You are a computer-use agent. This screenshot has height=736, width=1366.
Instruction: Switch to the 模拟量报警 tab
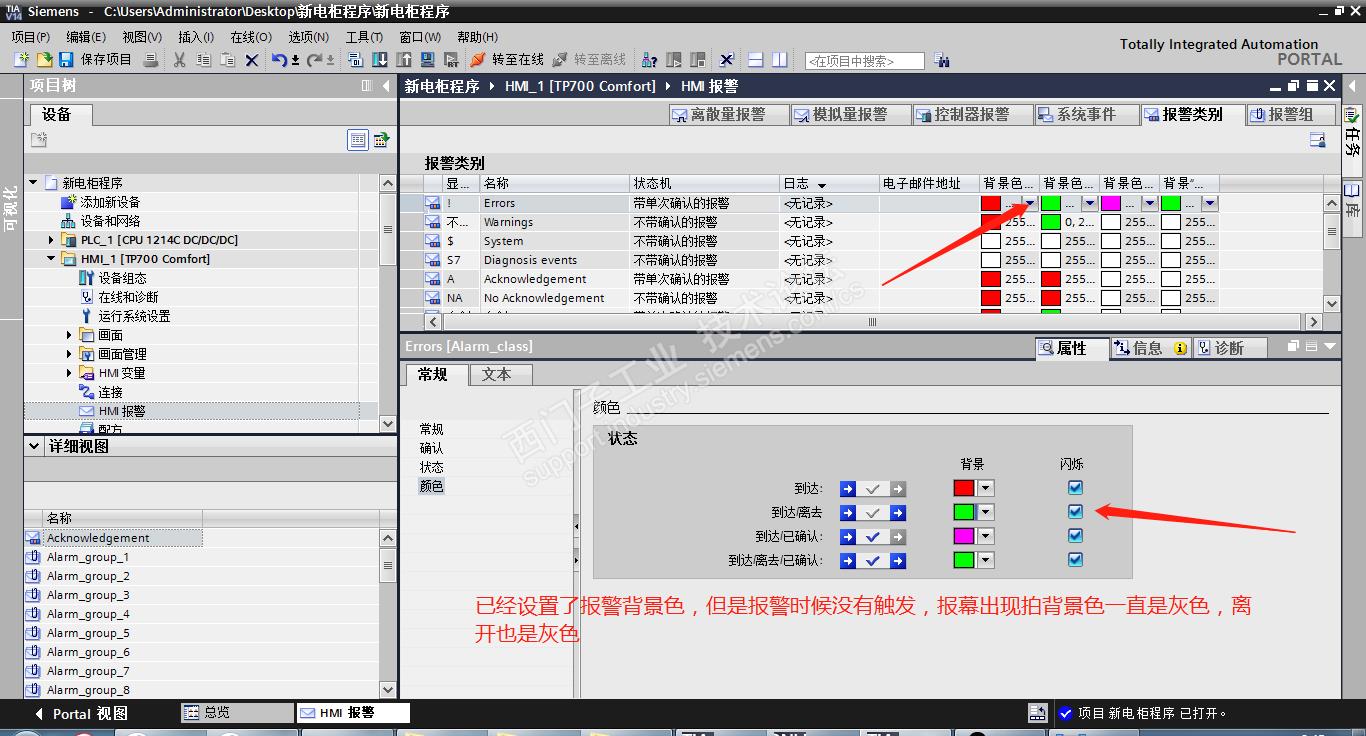pos(851,115)
